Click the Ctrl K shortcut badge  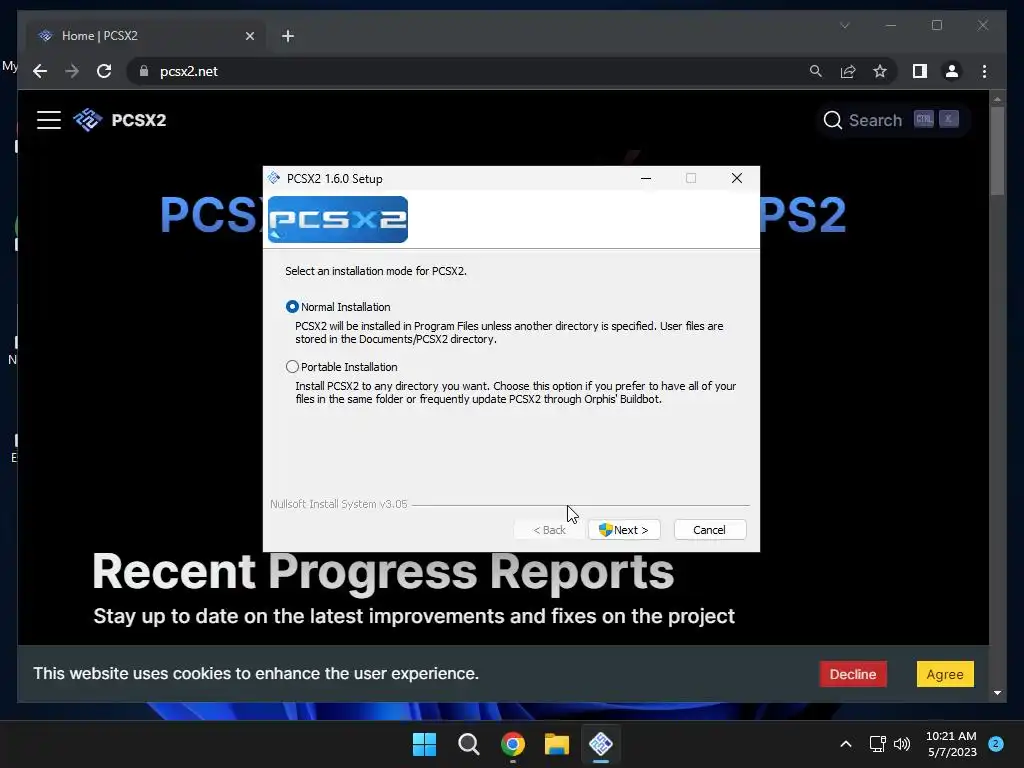point(936,119)
